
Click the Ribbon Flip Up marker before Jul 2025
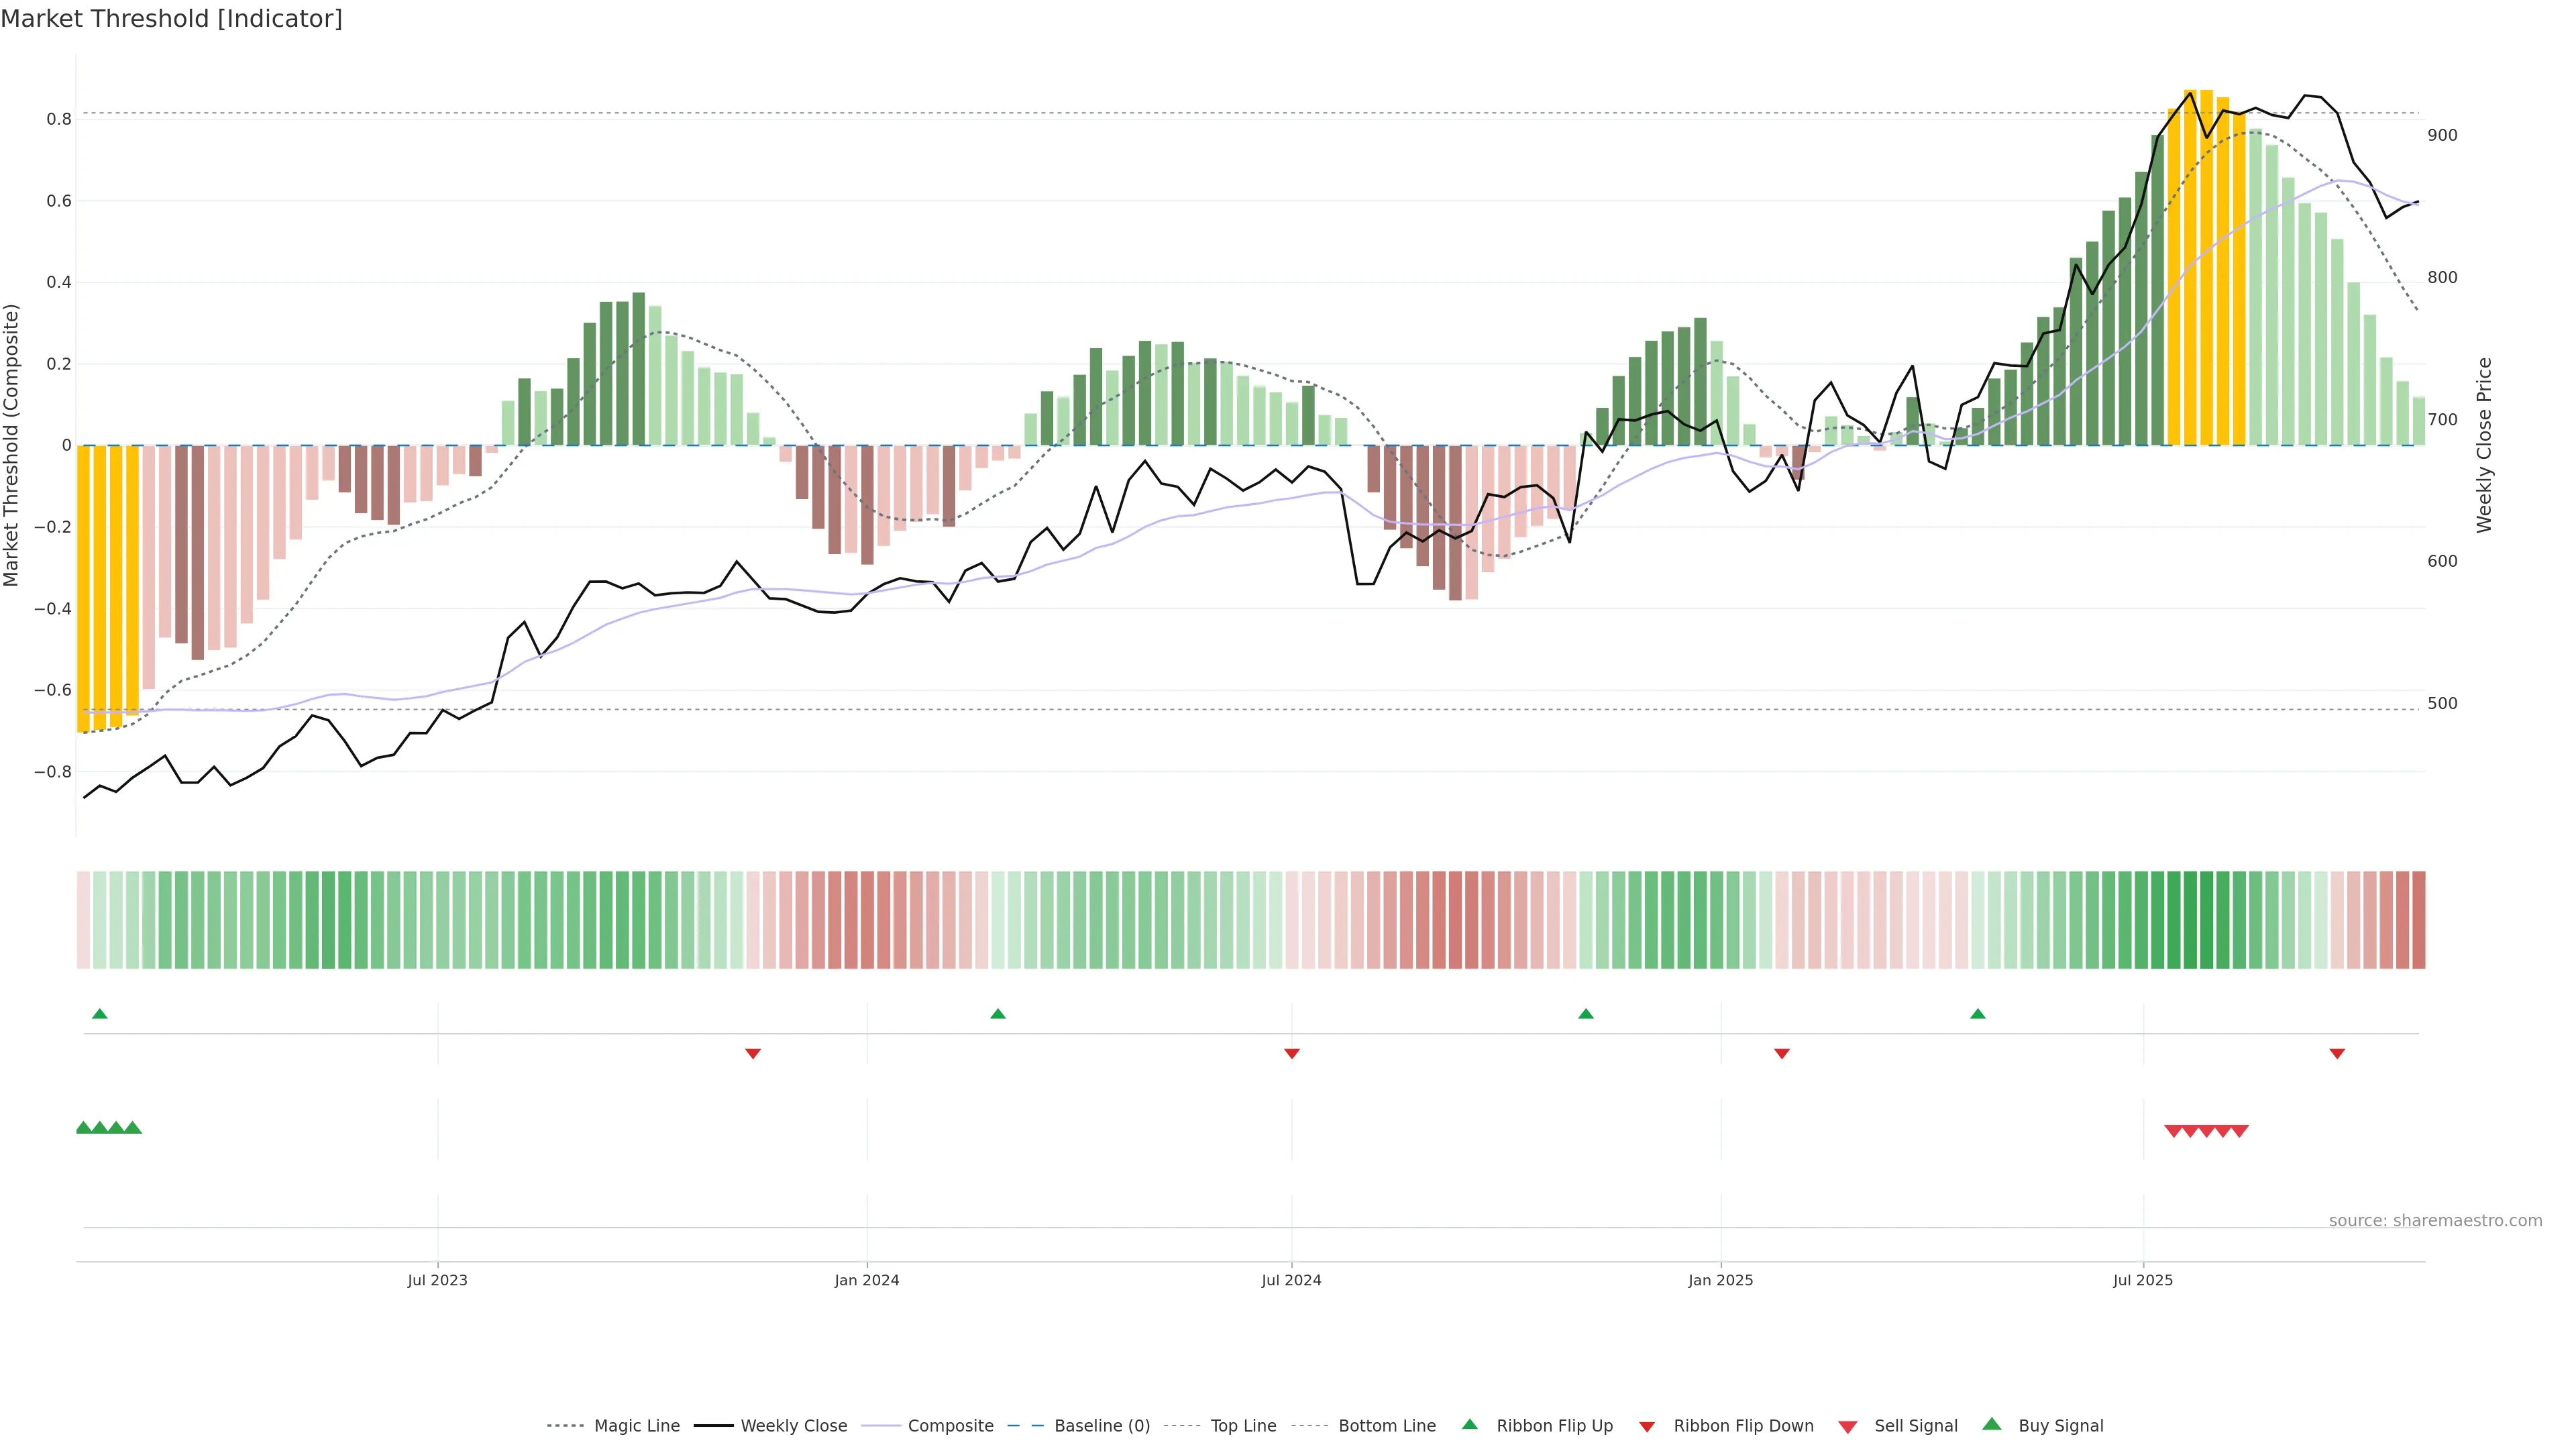pyautogui.click(x=1977, y=1014)
